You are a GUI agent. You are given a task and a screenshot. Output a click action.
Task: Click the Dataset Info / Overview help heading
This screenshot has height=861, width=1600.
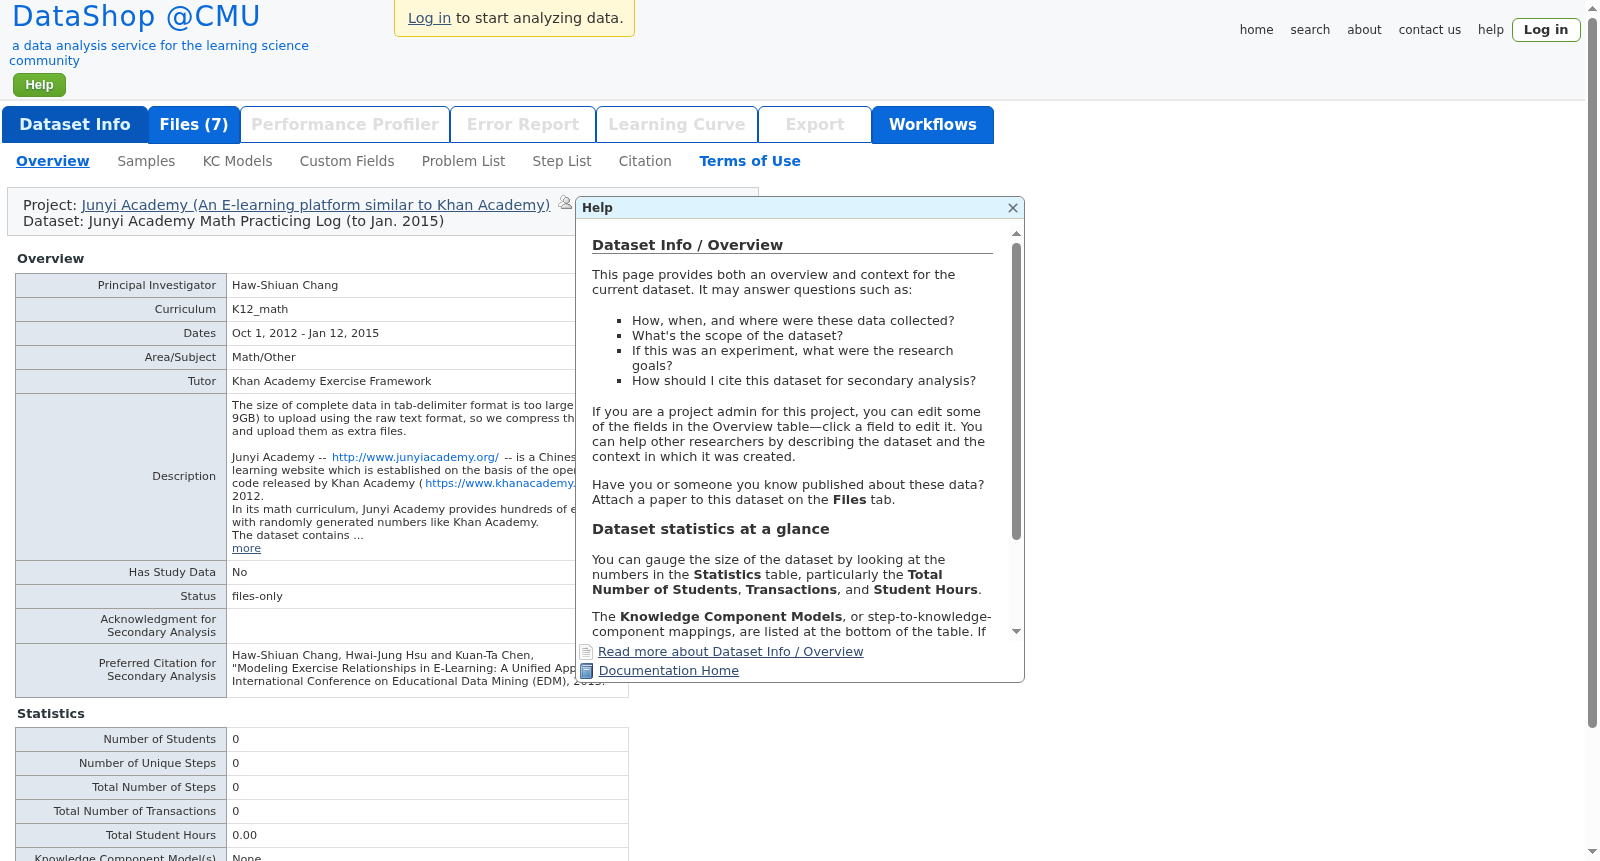click(687, 245)
